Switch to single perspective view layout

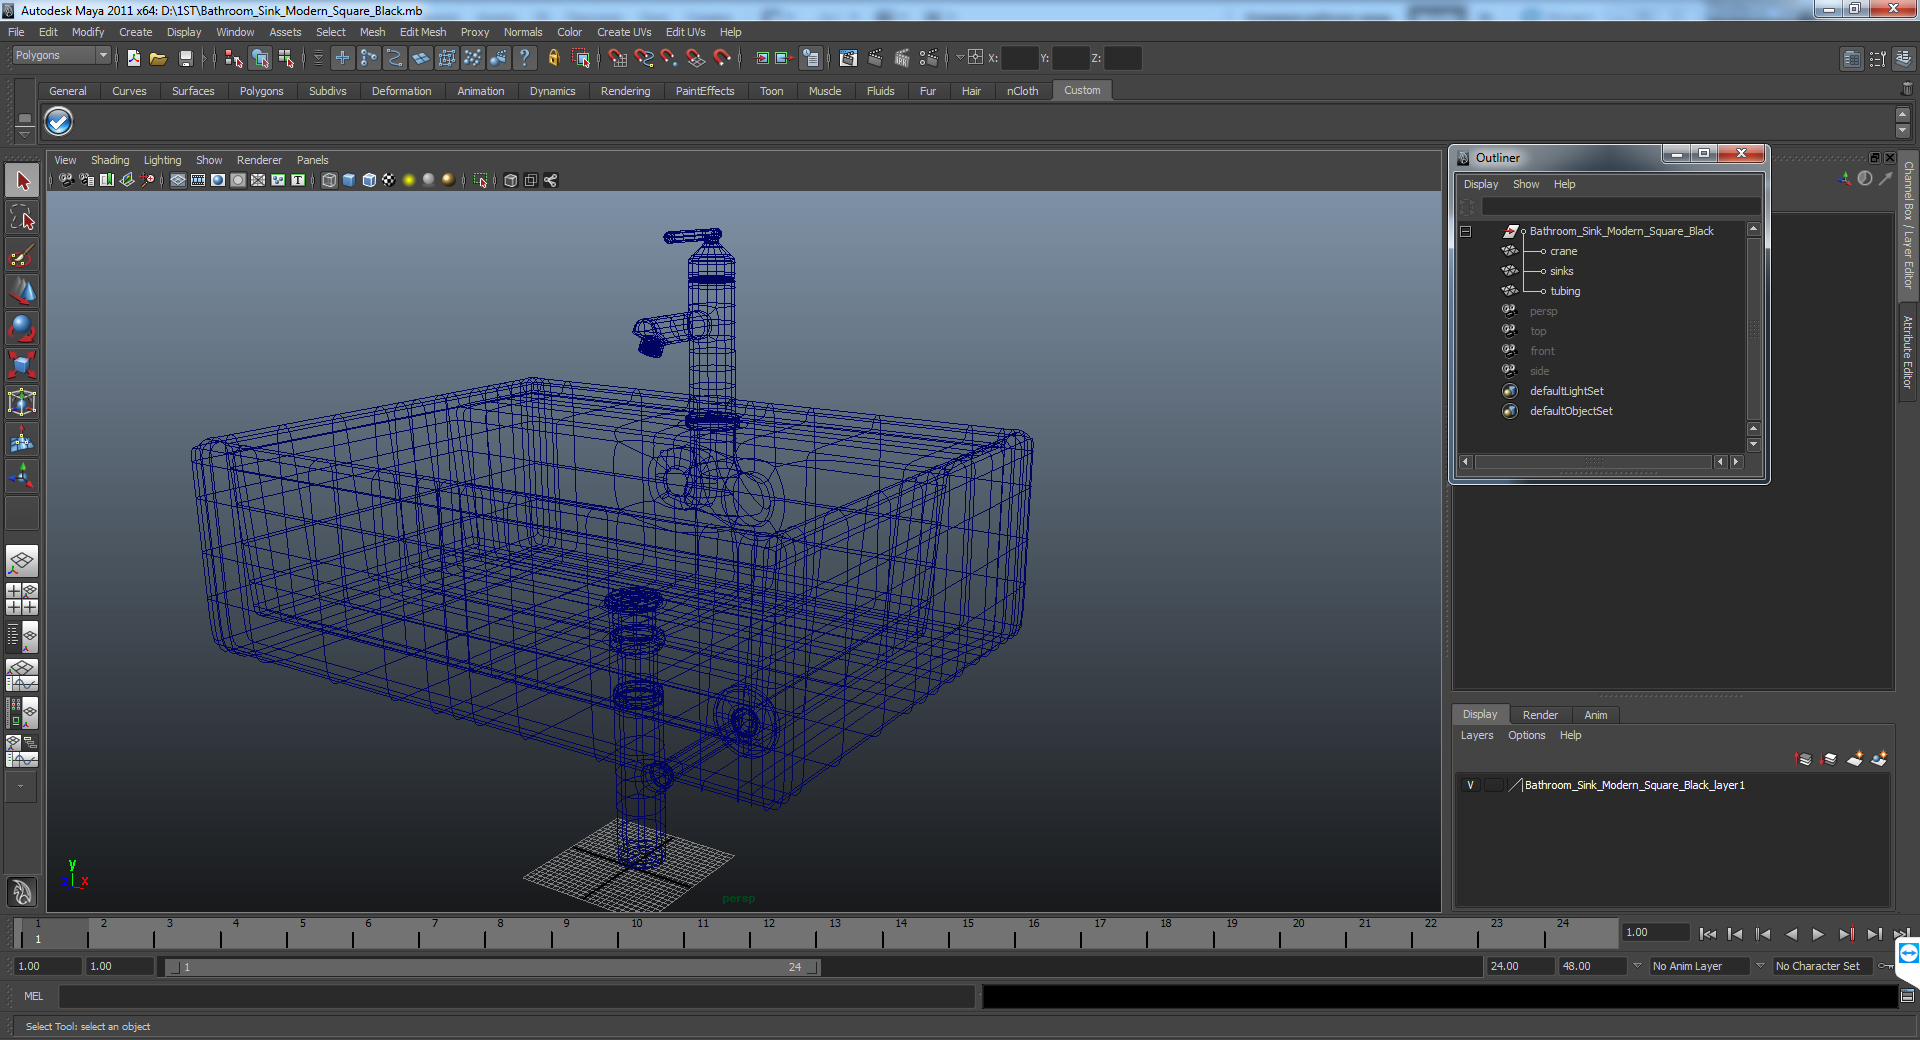[22, 561]
